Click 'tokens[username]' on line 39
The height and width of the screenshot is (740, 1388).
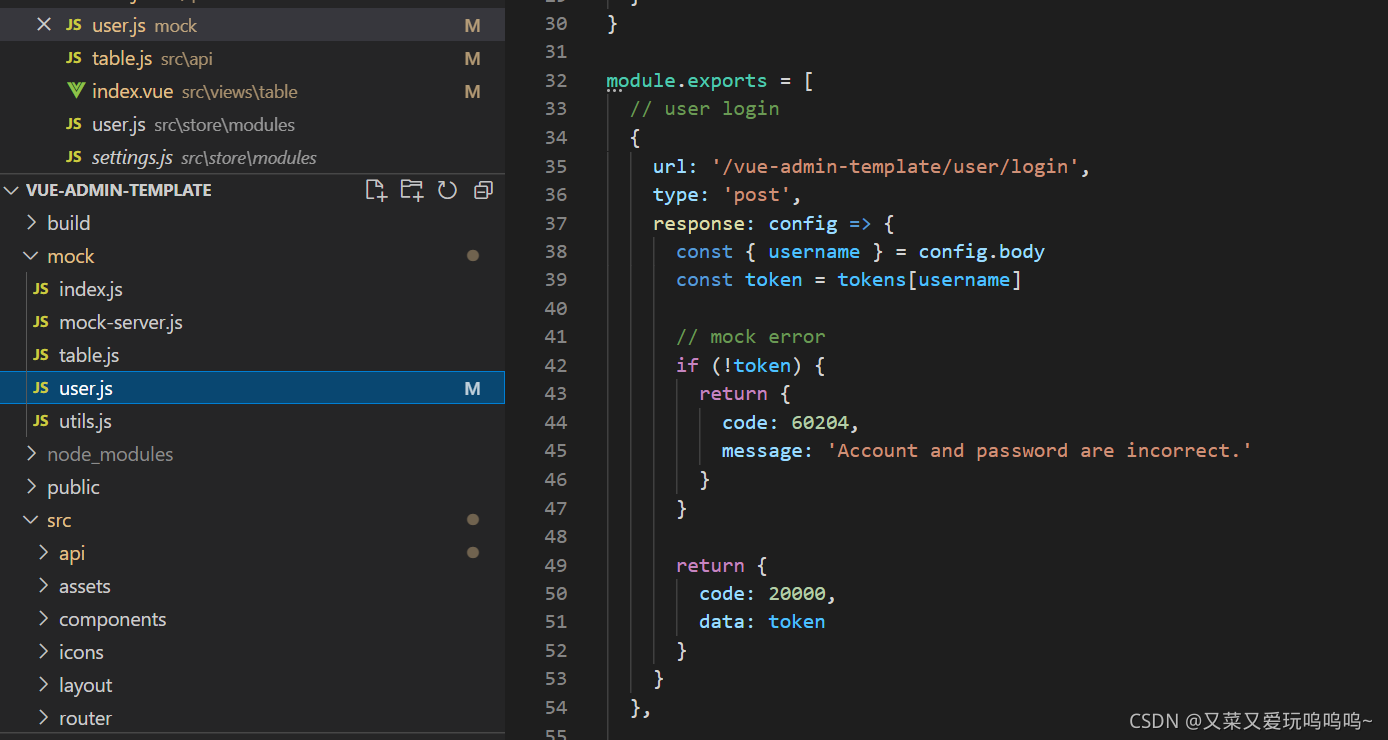(930, 280)
